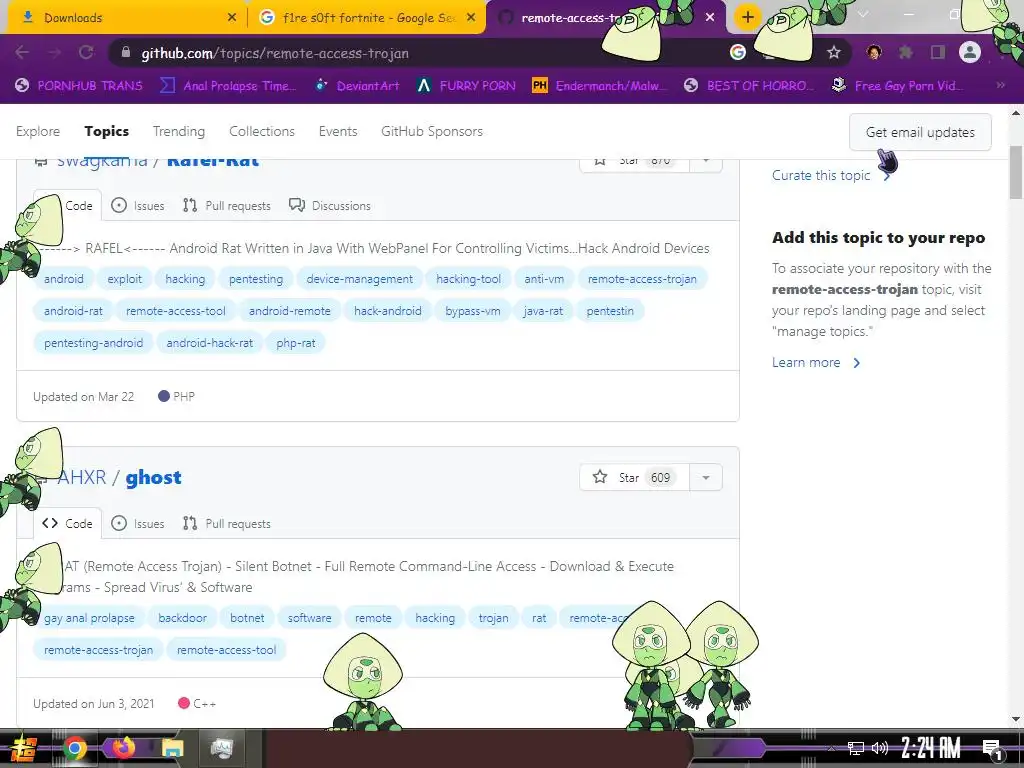Click the anti-vm topic tag

tap(544, 279)
